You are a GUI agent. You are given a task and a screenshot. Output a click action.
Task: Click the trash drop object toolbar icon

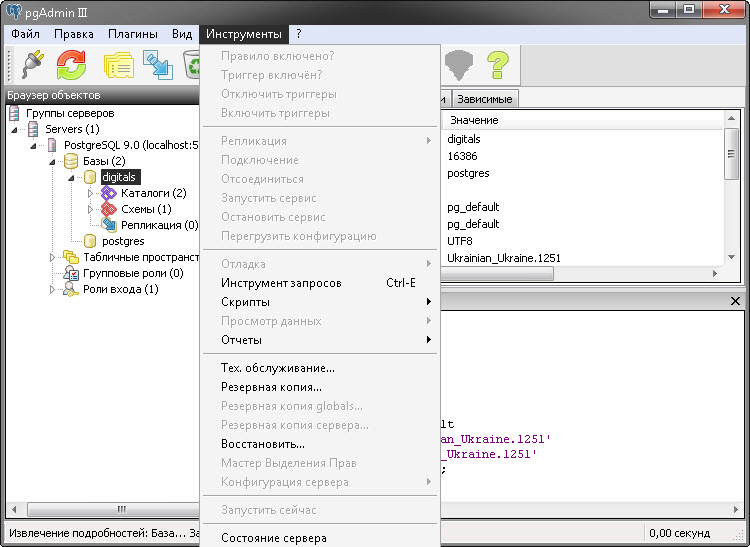pos(192,65)
